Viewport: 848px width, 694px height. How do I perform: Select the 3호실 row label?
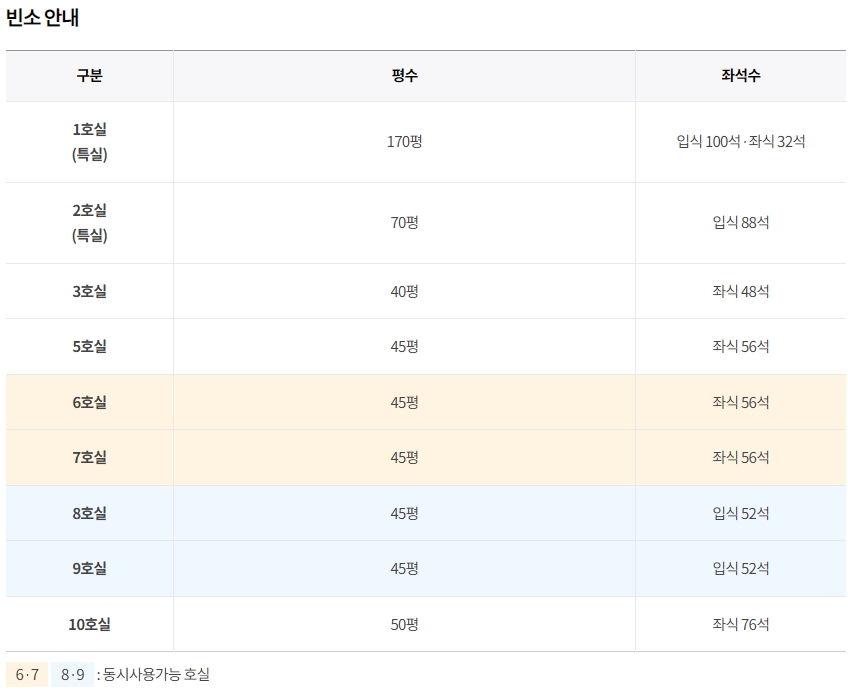[89, 292]
